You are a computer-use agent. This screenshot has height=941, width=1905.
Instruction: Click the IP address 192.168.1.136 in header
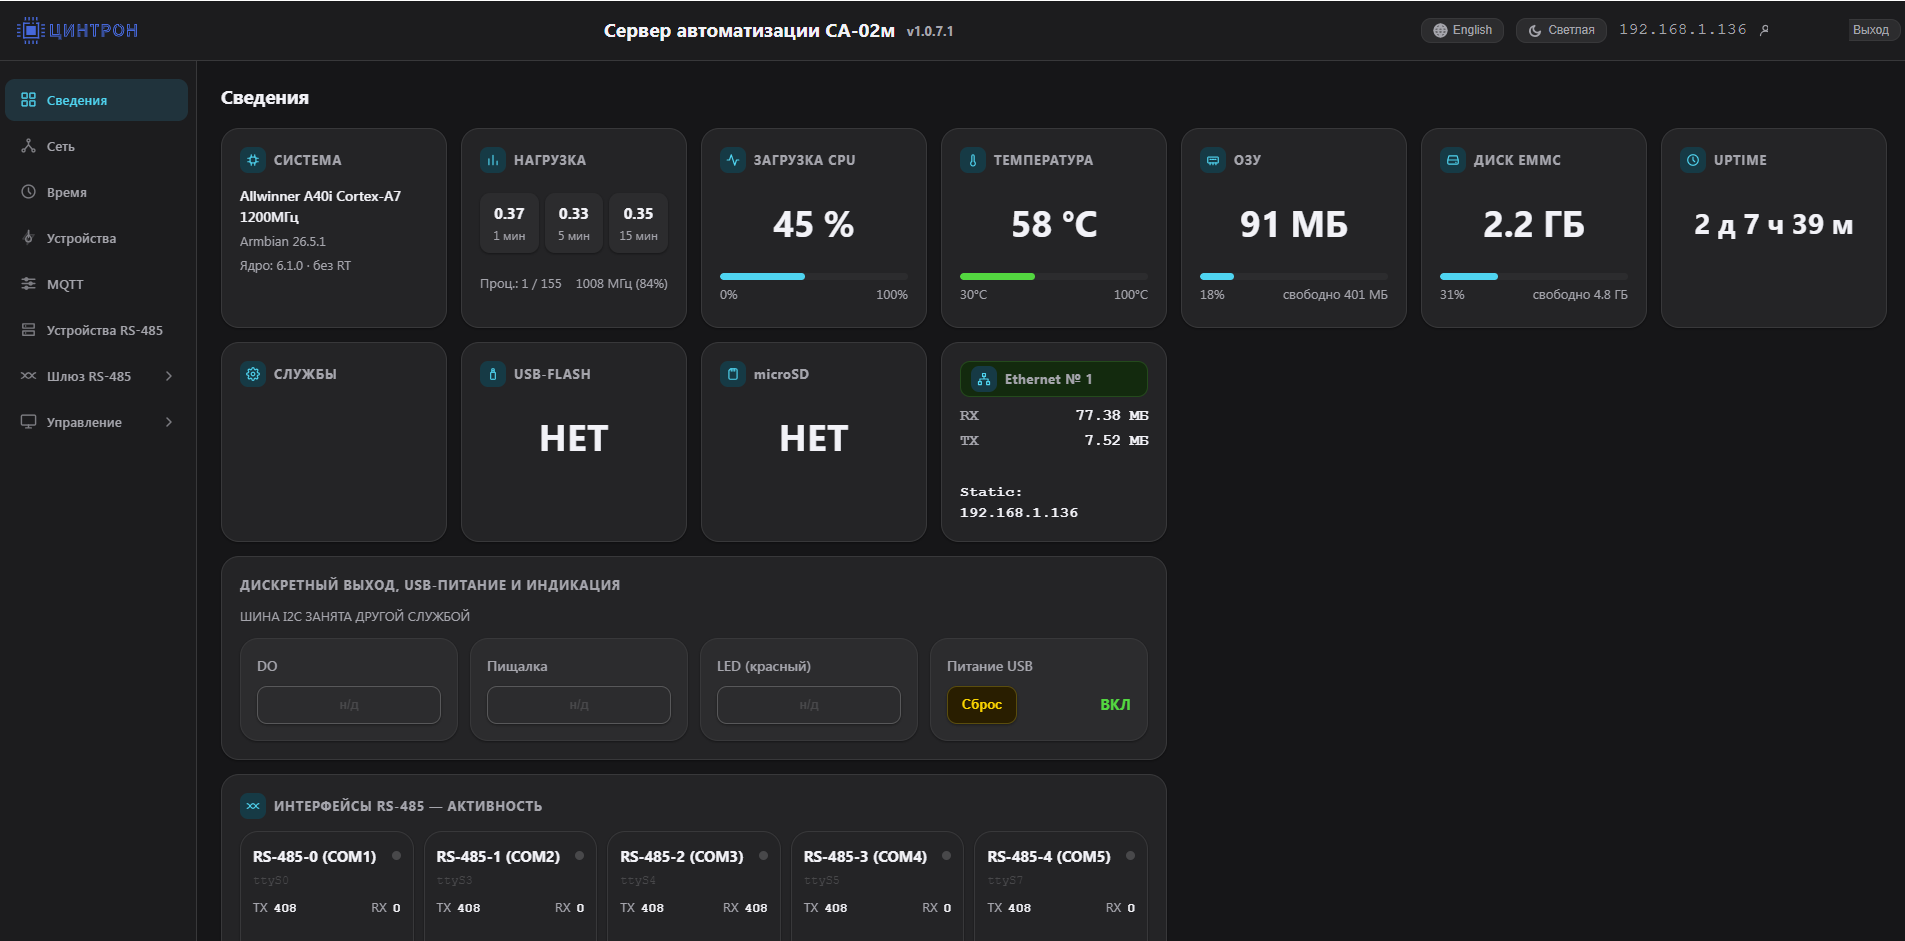[x=1683, y=30]
